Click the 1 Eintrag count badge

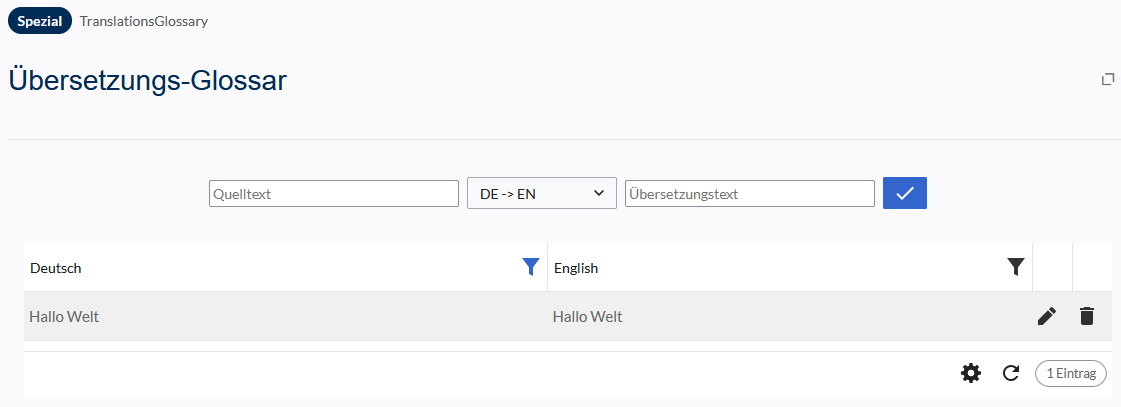(1070, 373)
